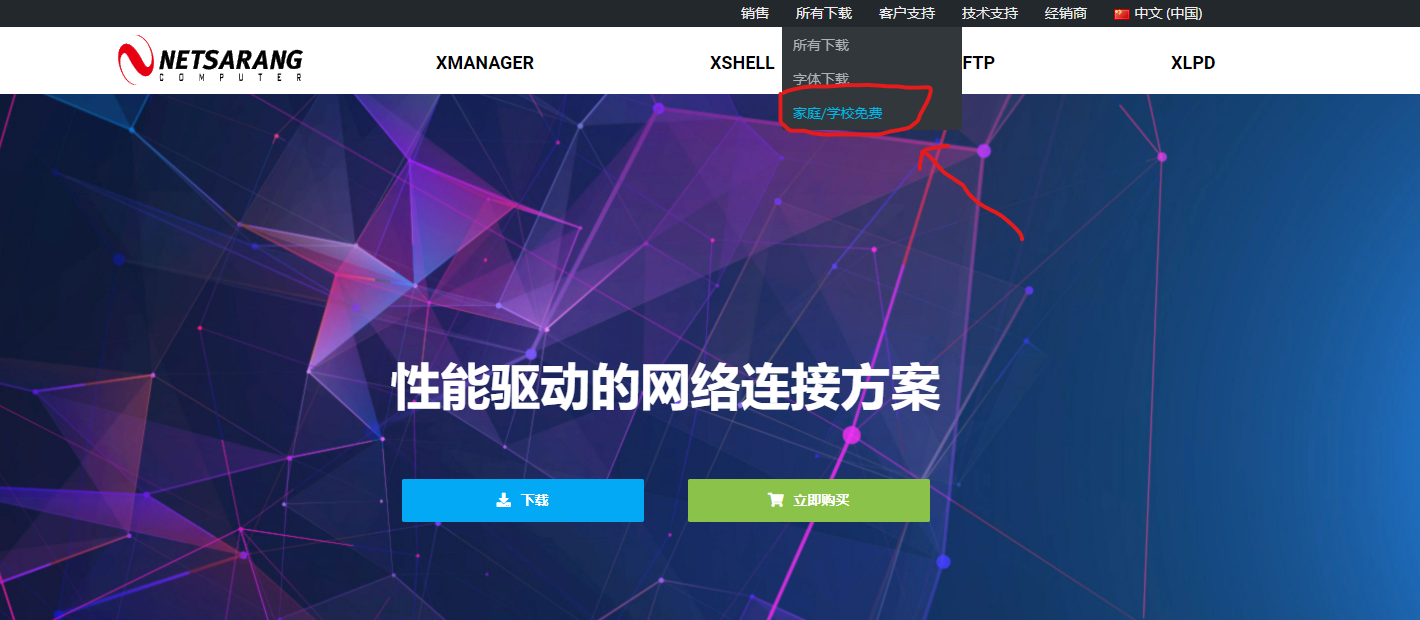Click the shopping cart icon on 立即购买 button
Viewport: 1420px width, 620px height.
(779, 500)
